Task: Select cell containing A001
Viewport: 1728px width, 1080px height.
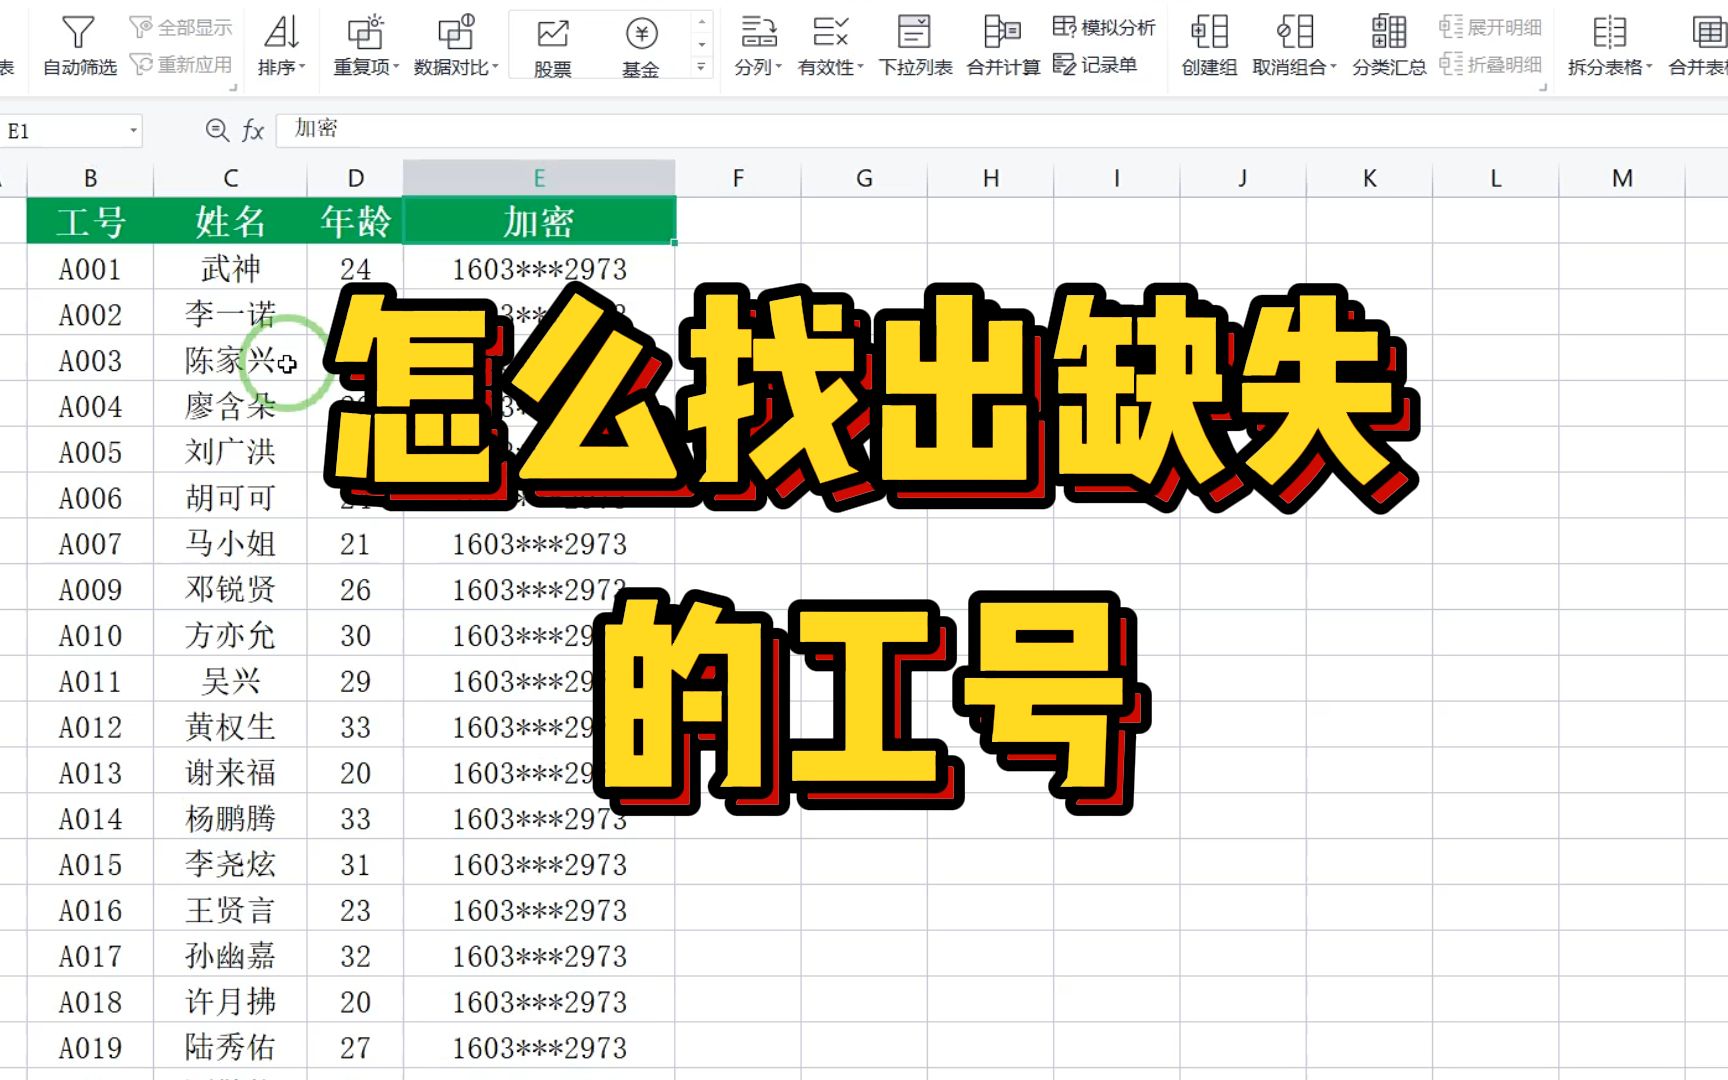Action: tap(90, 269)
